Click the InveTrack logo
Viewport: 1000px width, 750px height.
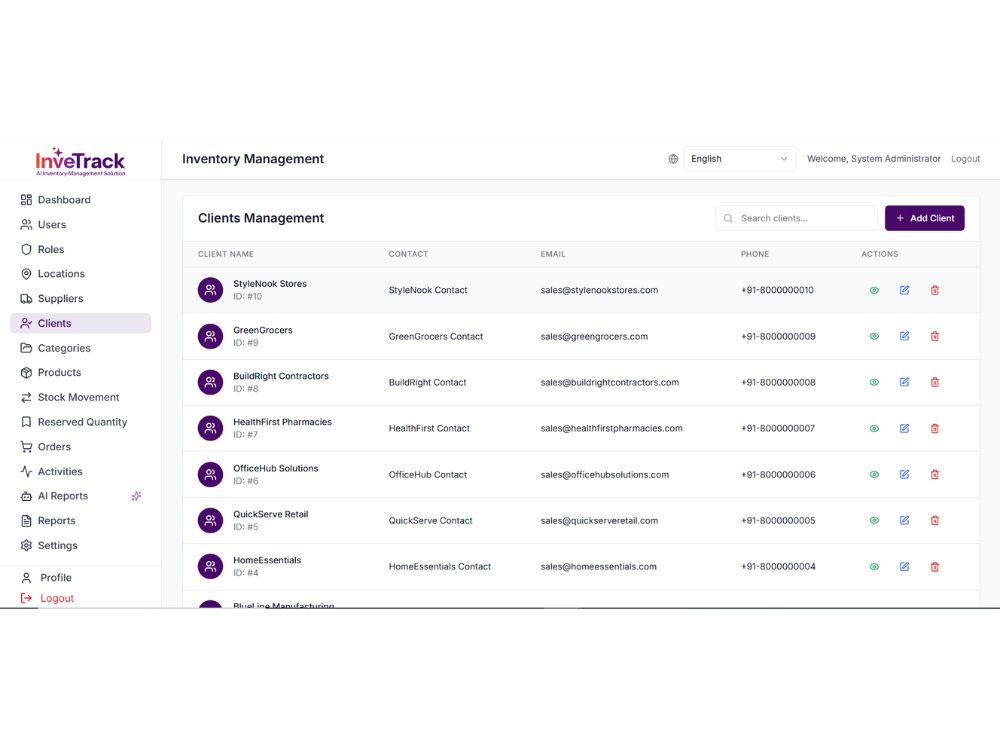point(80,162)
